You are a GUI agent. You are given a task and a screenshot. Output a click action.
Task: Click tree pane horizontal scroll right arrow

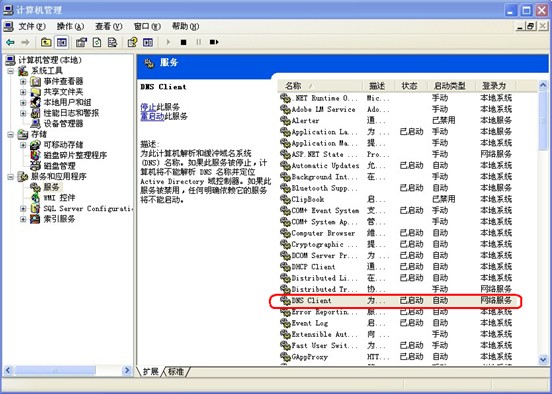click(x=127, y=370)
